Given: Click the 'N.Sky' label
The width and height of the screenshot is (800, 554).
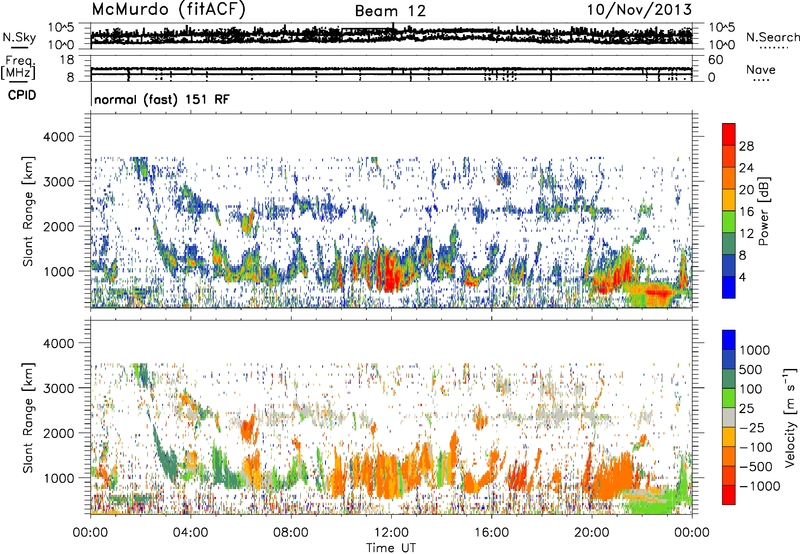Looking at the screenshot, I should pos(19,37).
